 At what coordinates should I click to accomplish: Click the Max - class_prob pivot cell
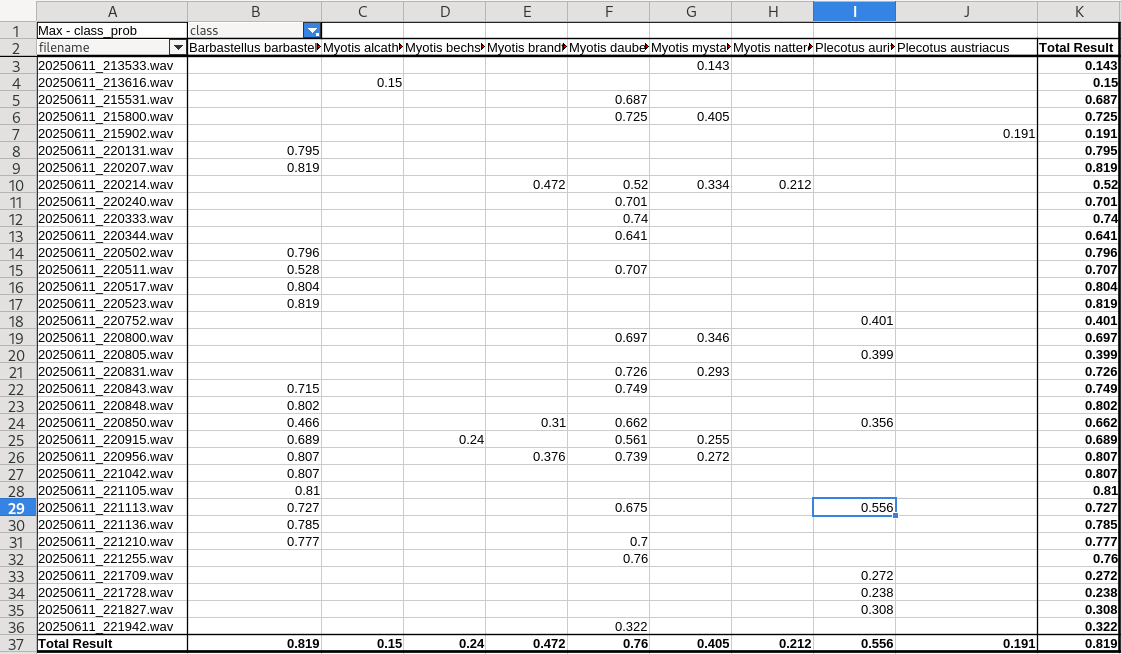tap(111, 31)
